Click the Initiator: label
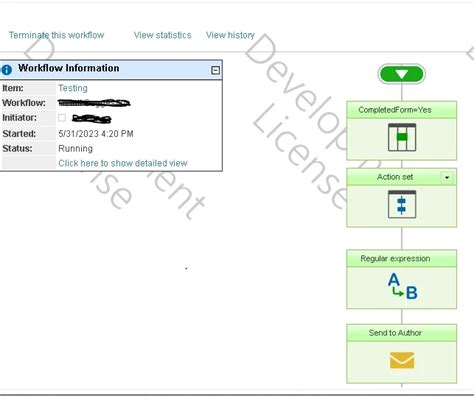474x396 pixels. [x=19, y=118]
